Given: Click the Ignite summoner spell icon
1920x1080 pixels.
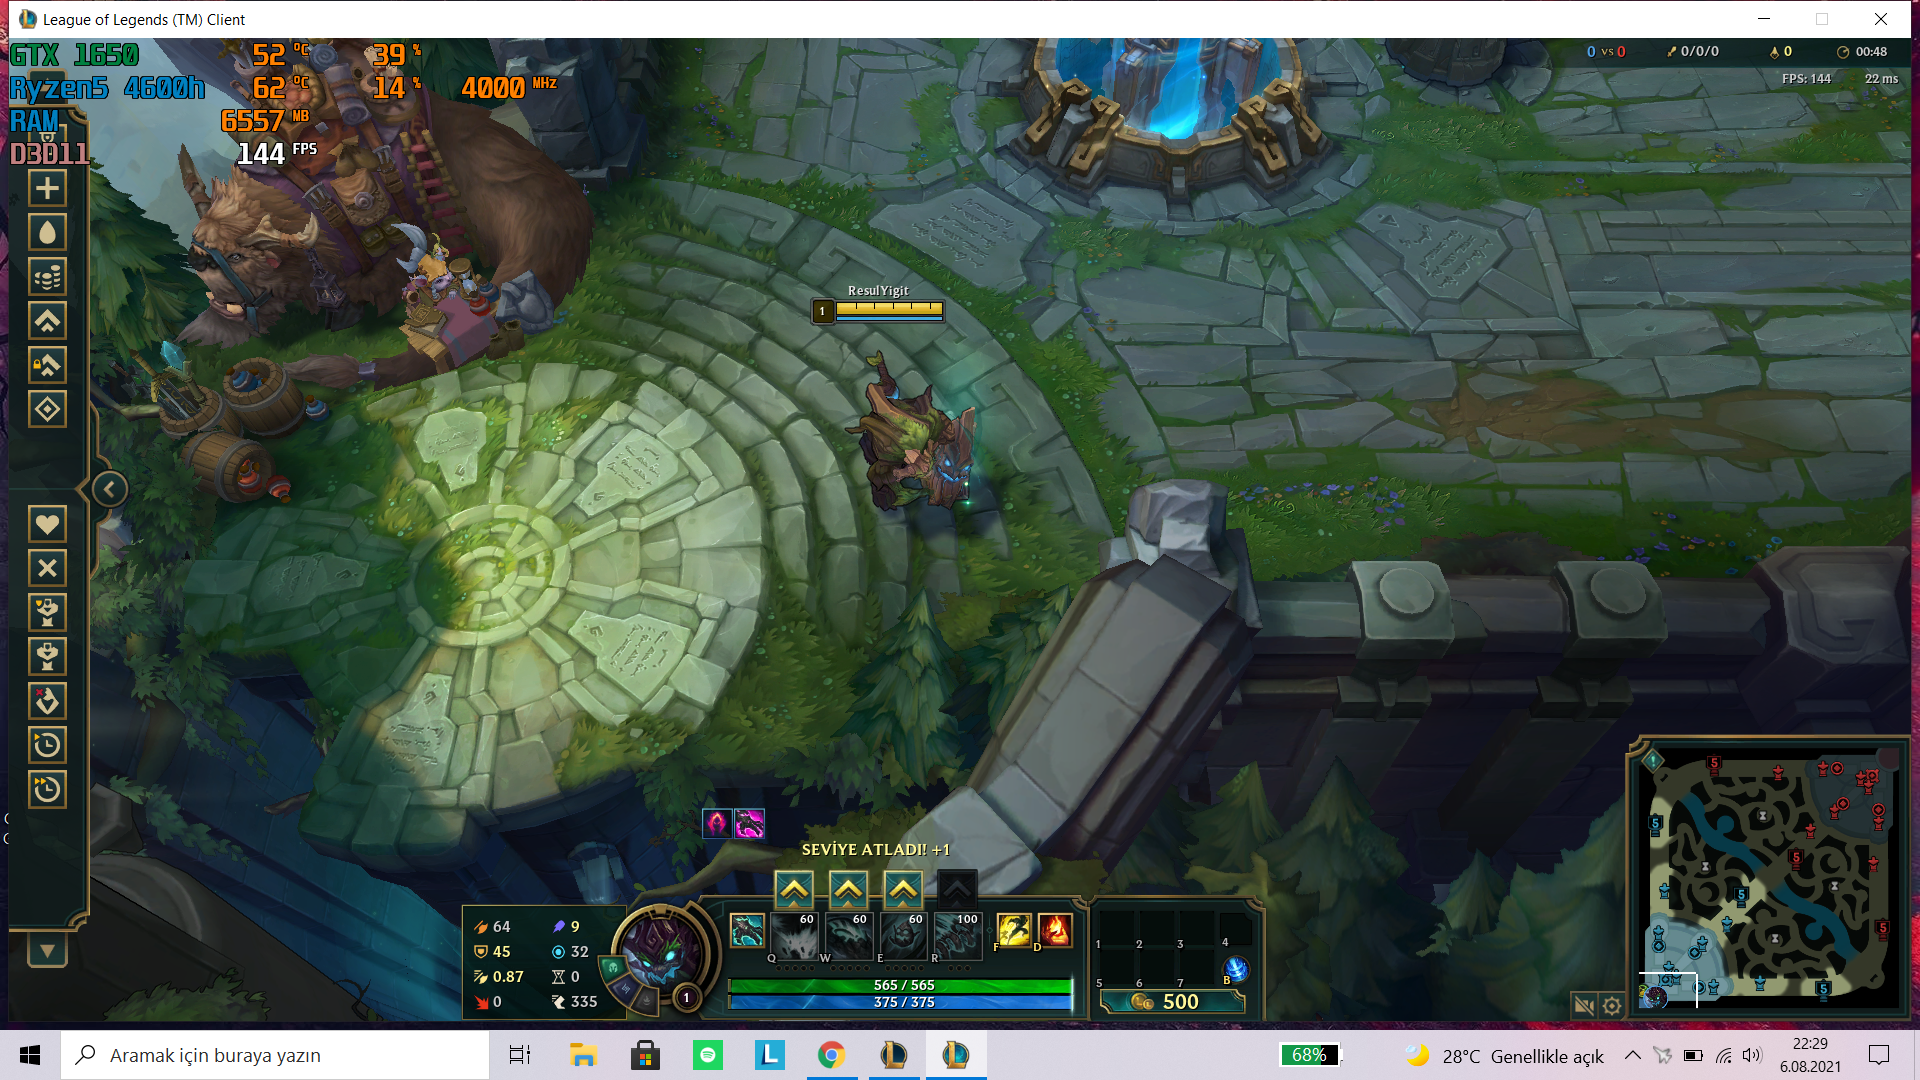Looking at the screenshot, I should 1055,930.
